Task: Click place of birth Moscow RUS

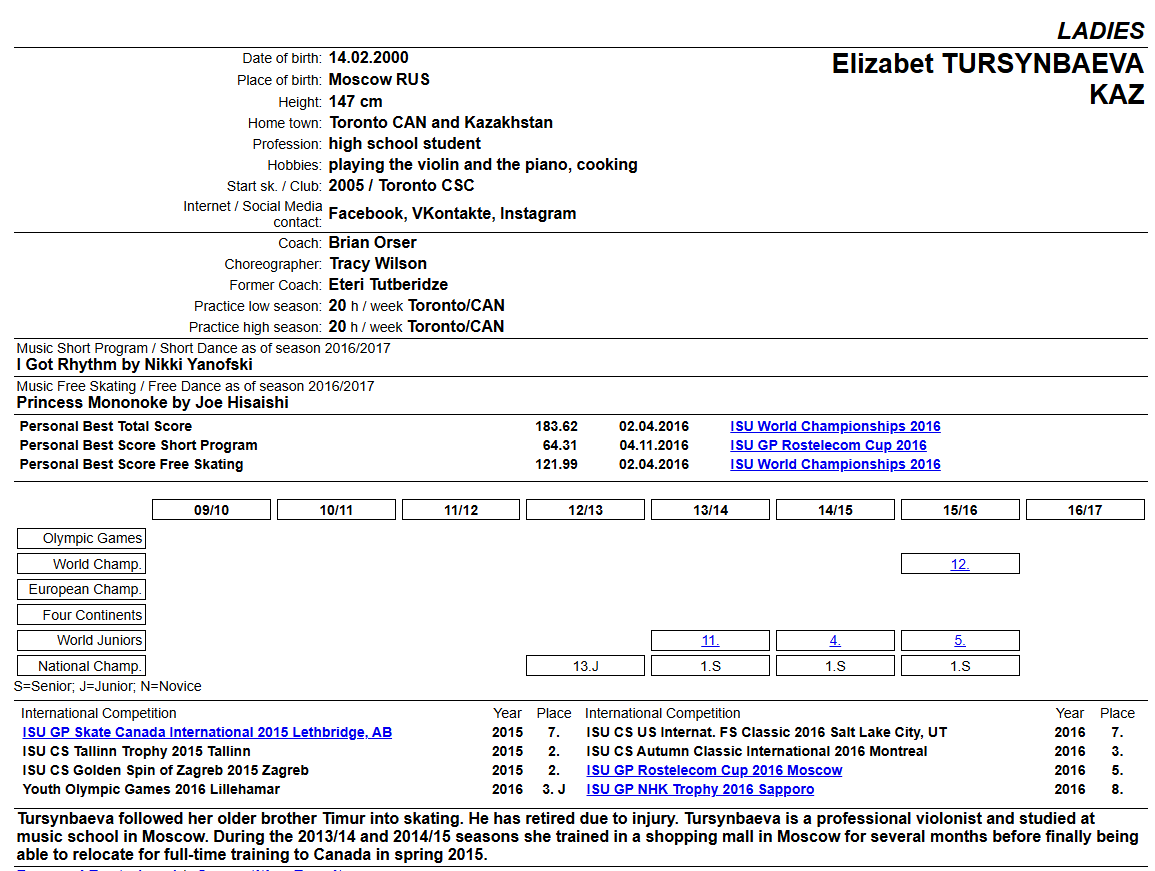Action: click(379, 80)
